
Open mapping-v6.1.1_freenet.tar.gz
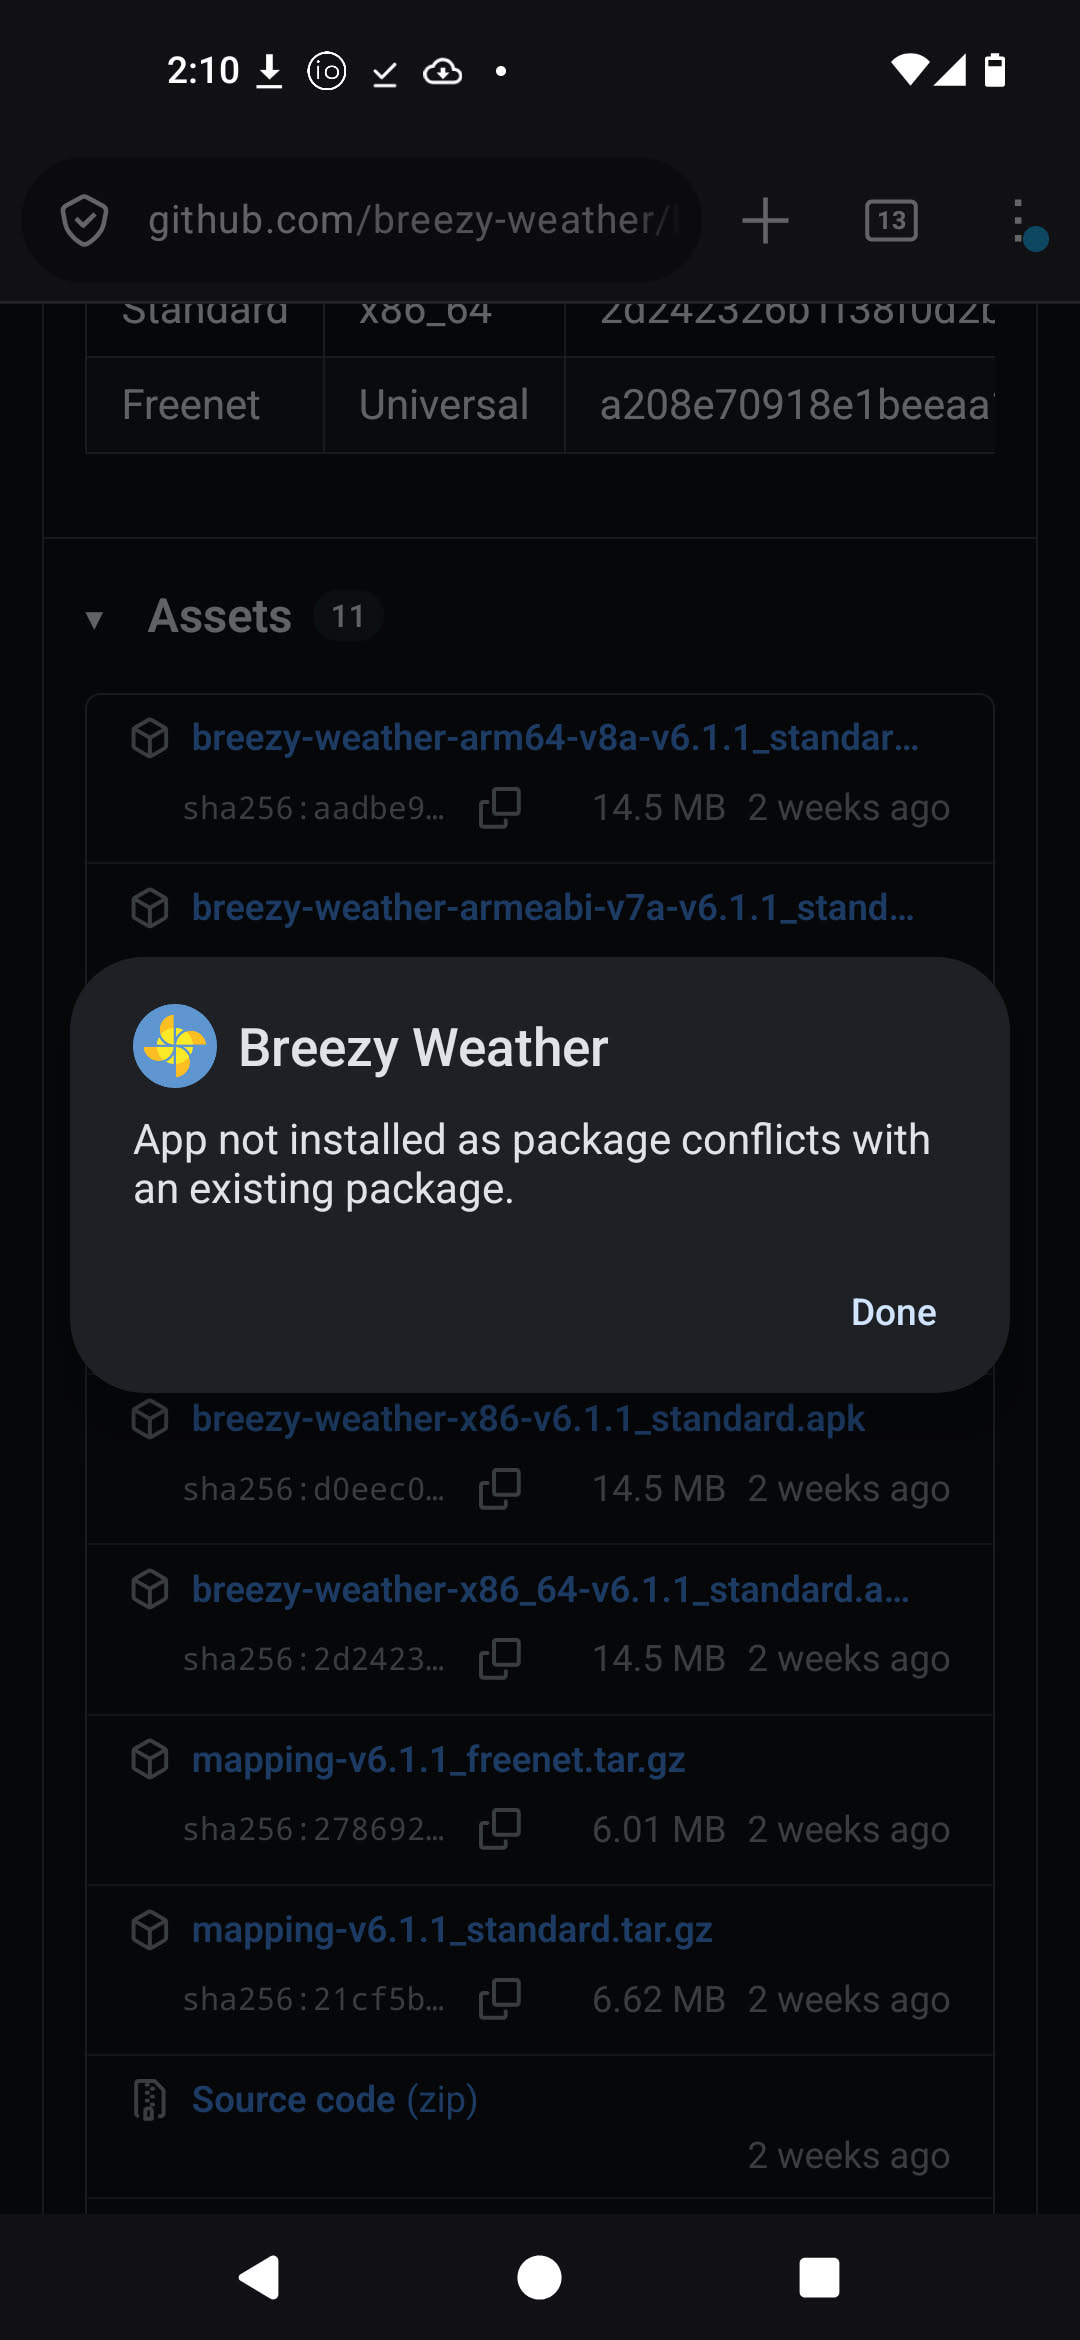click(438, 1759)
